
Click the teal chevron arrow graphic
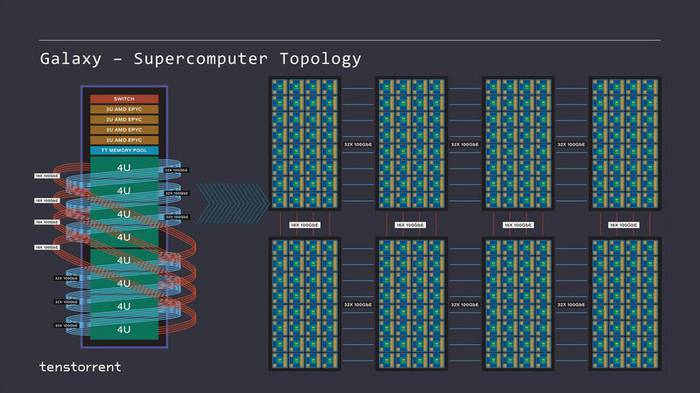click(x=232, y=204)
